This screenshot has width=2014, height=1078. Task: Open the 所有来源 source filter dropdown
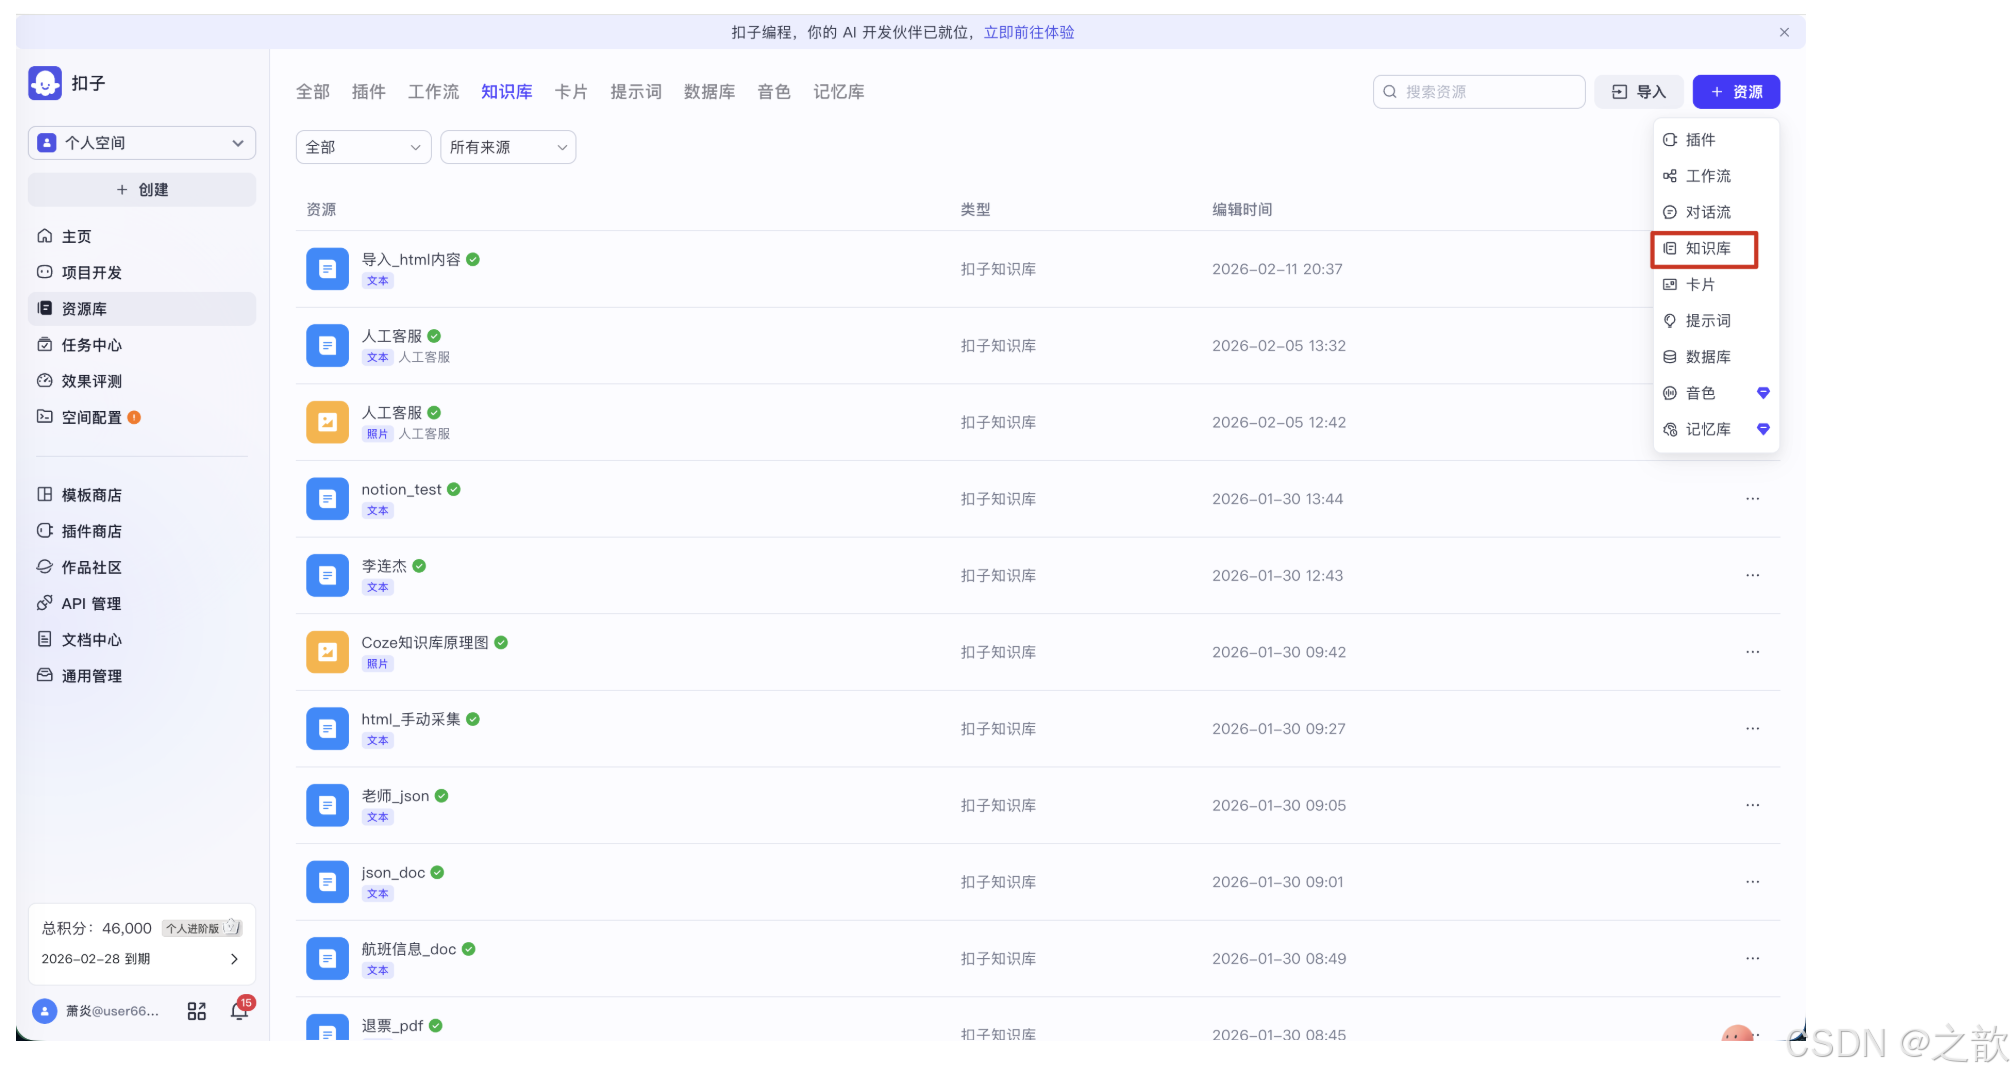coord(508,147)
